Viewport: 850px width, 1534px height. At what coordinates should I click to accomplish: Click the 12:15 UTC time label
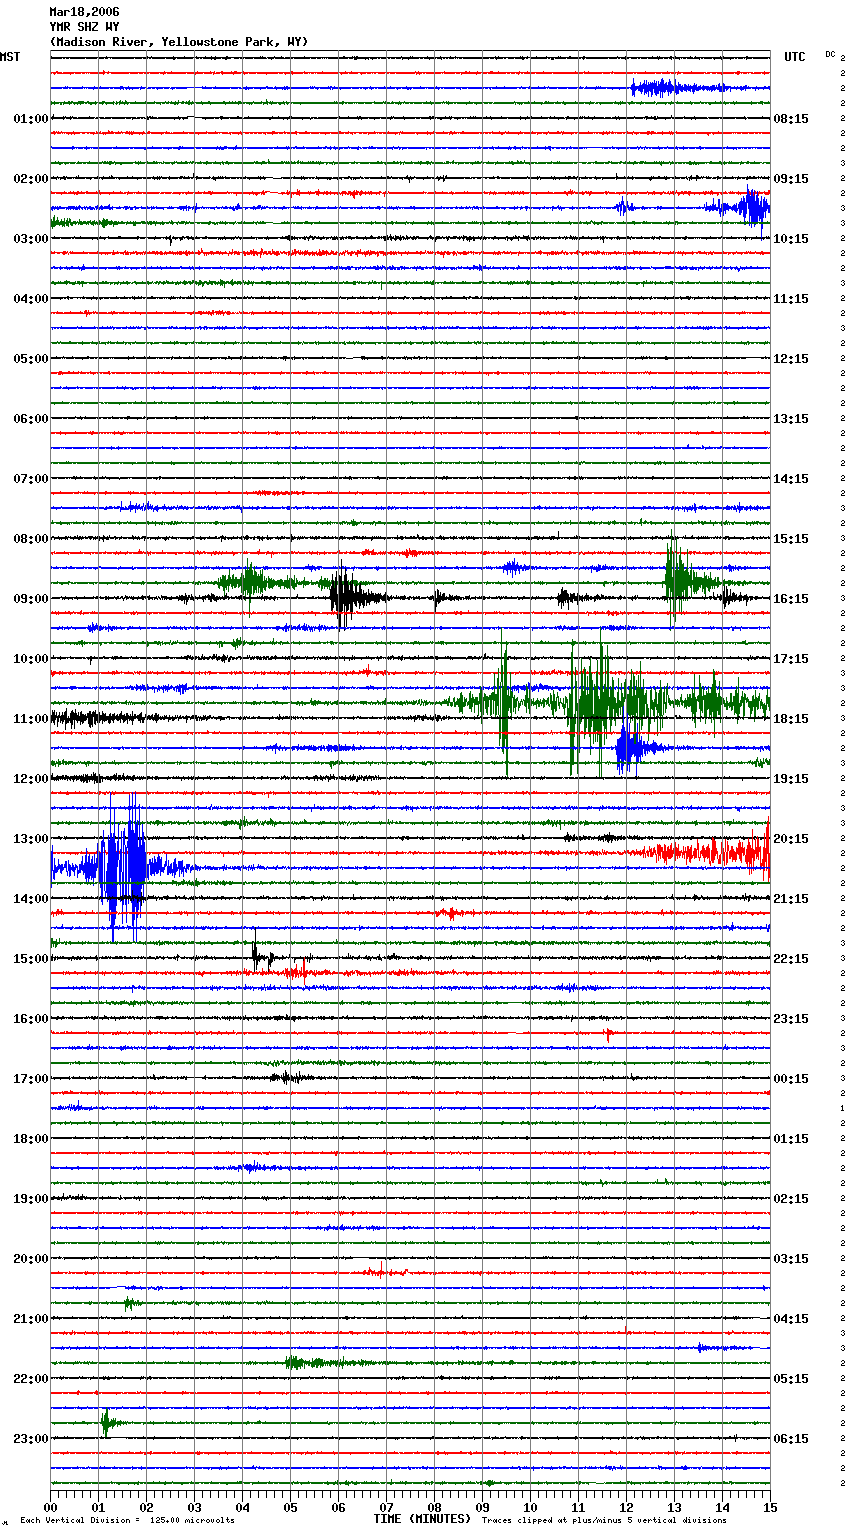pos(791,359)
